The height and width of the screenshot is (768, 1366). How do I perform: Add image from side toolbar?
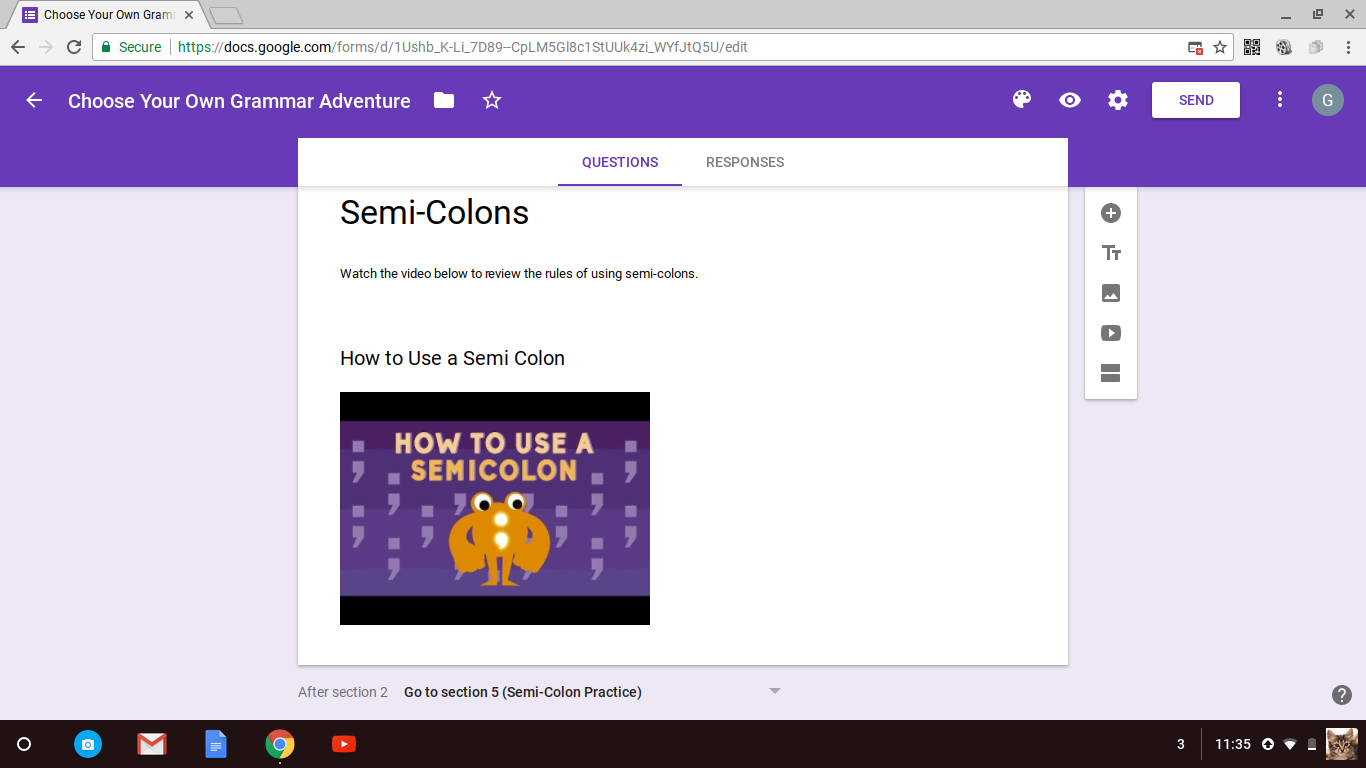point(1111,293)
